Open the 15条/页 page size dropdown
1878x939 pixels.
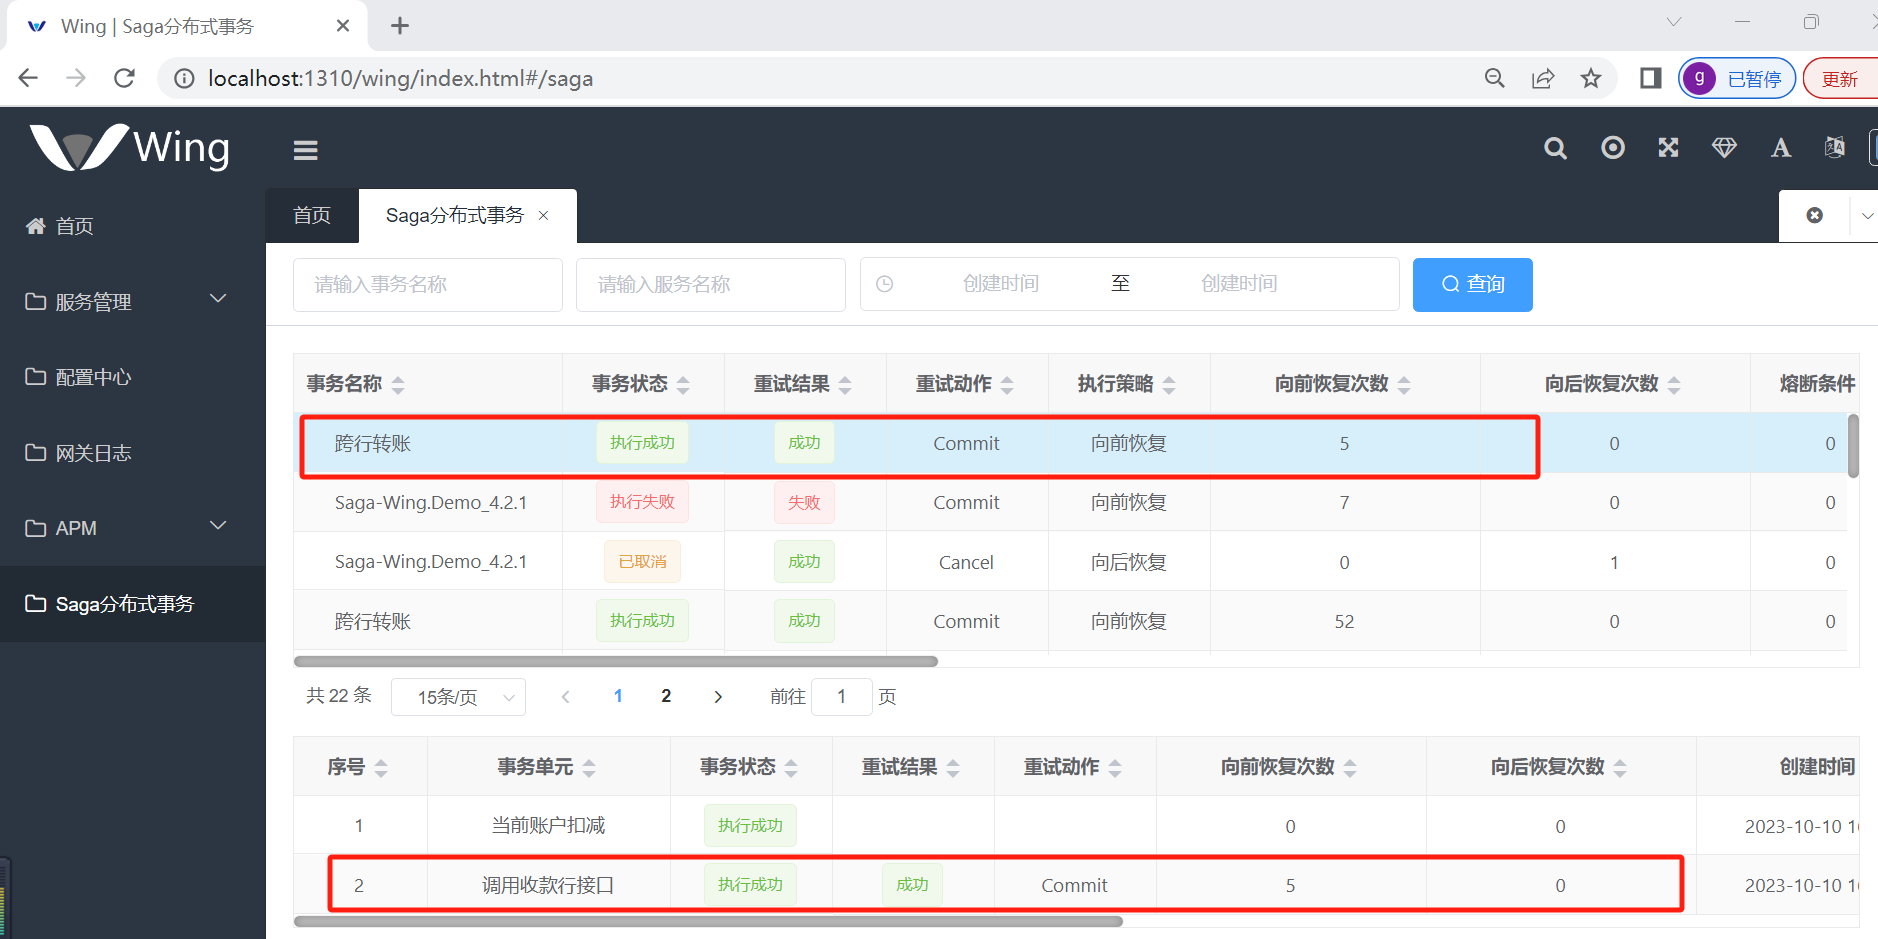click(458, 697)
